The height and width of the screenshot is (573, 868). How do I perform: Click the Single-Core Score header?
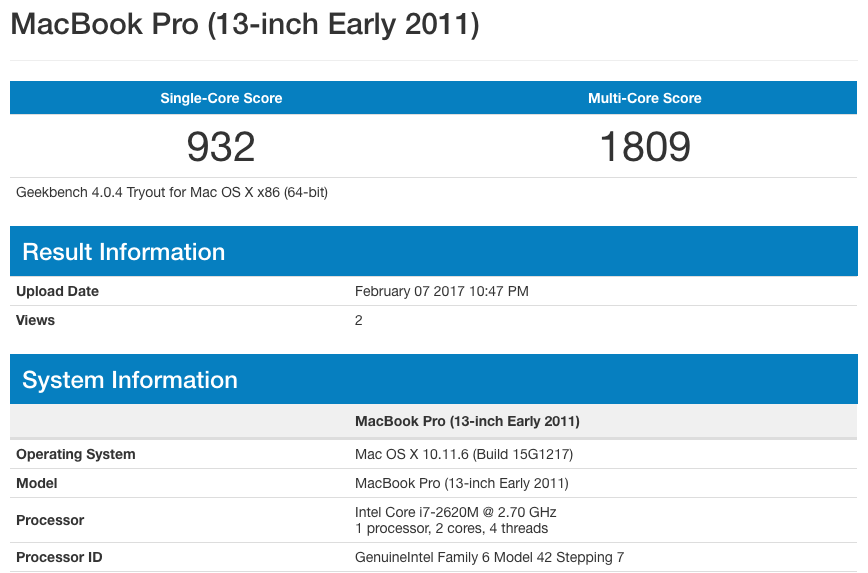click(x=221, y=98)
